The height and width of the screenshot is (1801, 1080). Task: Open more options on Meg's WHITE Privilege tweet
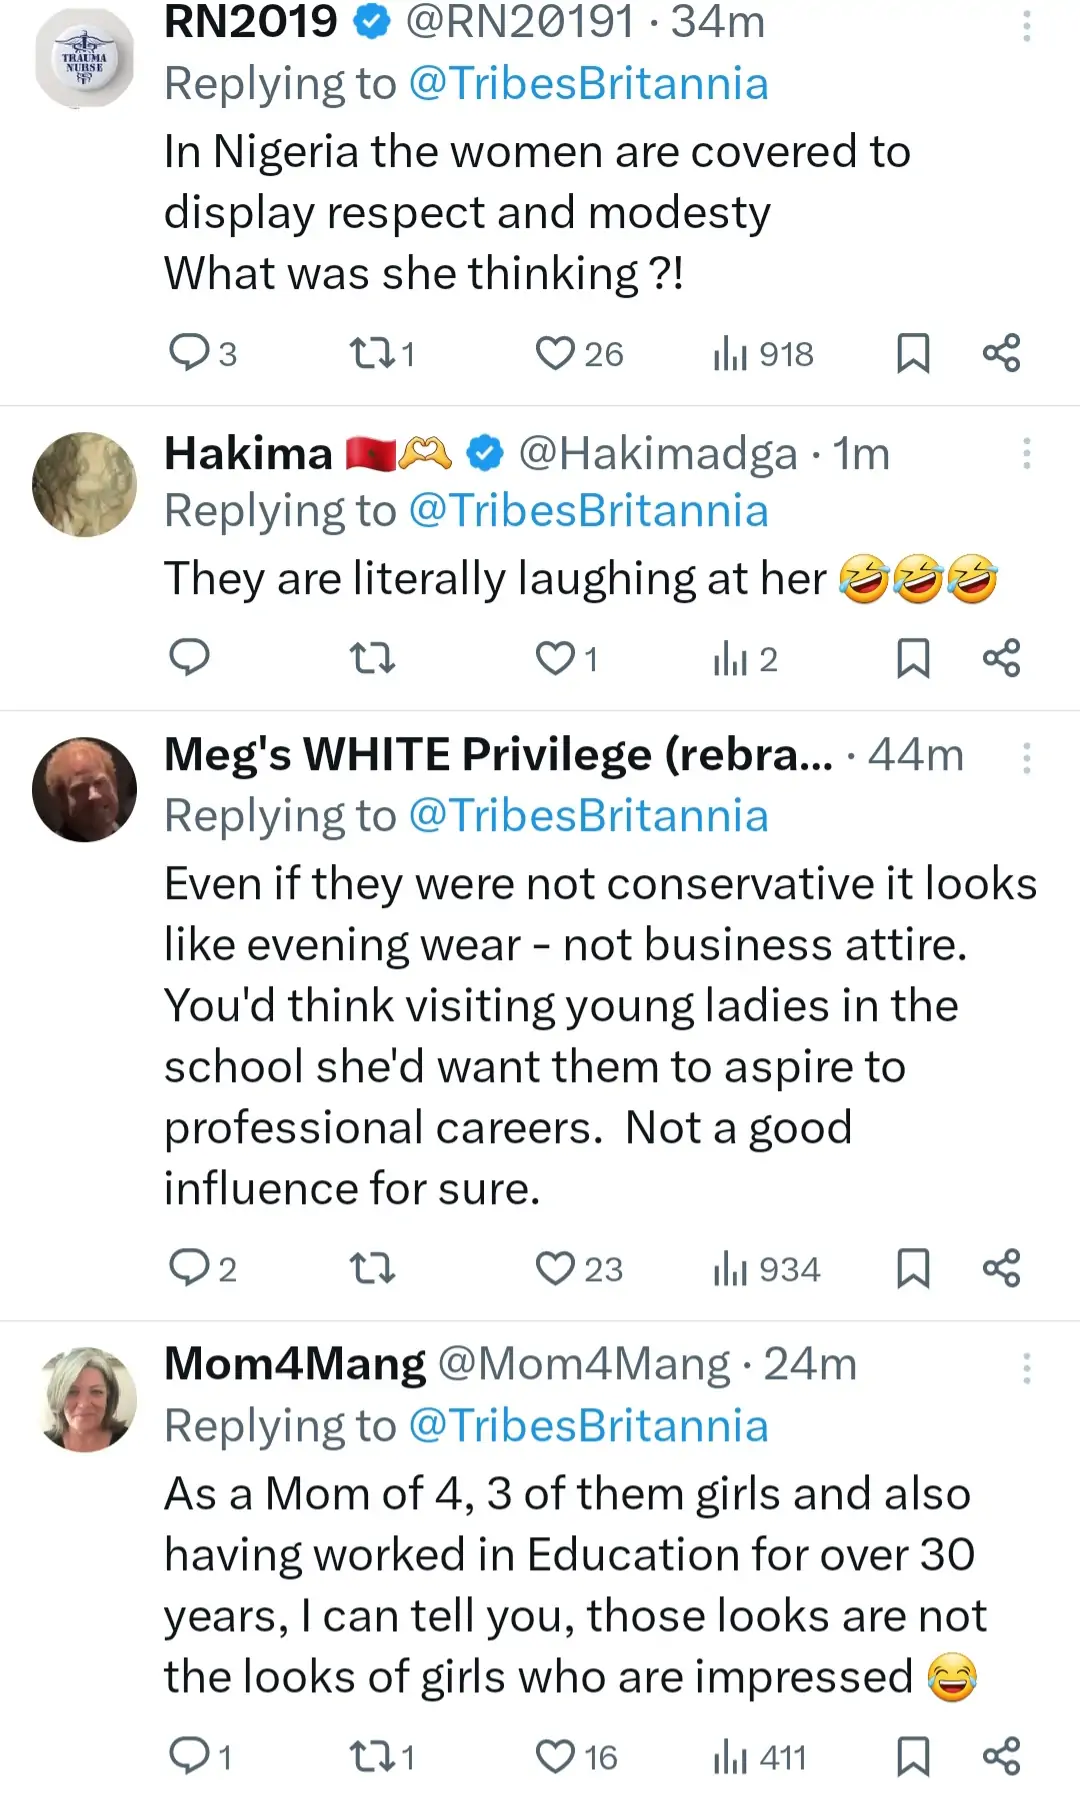click(1026, 758)
